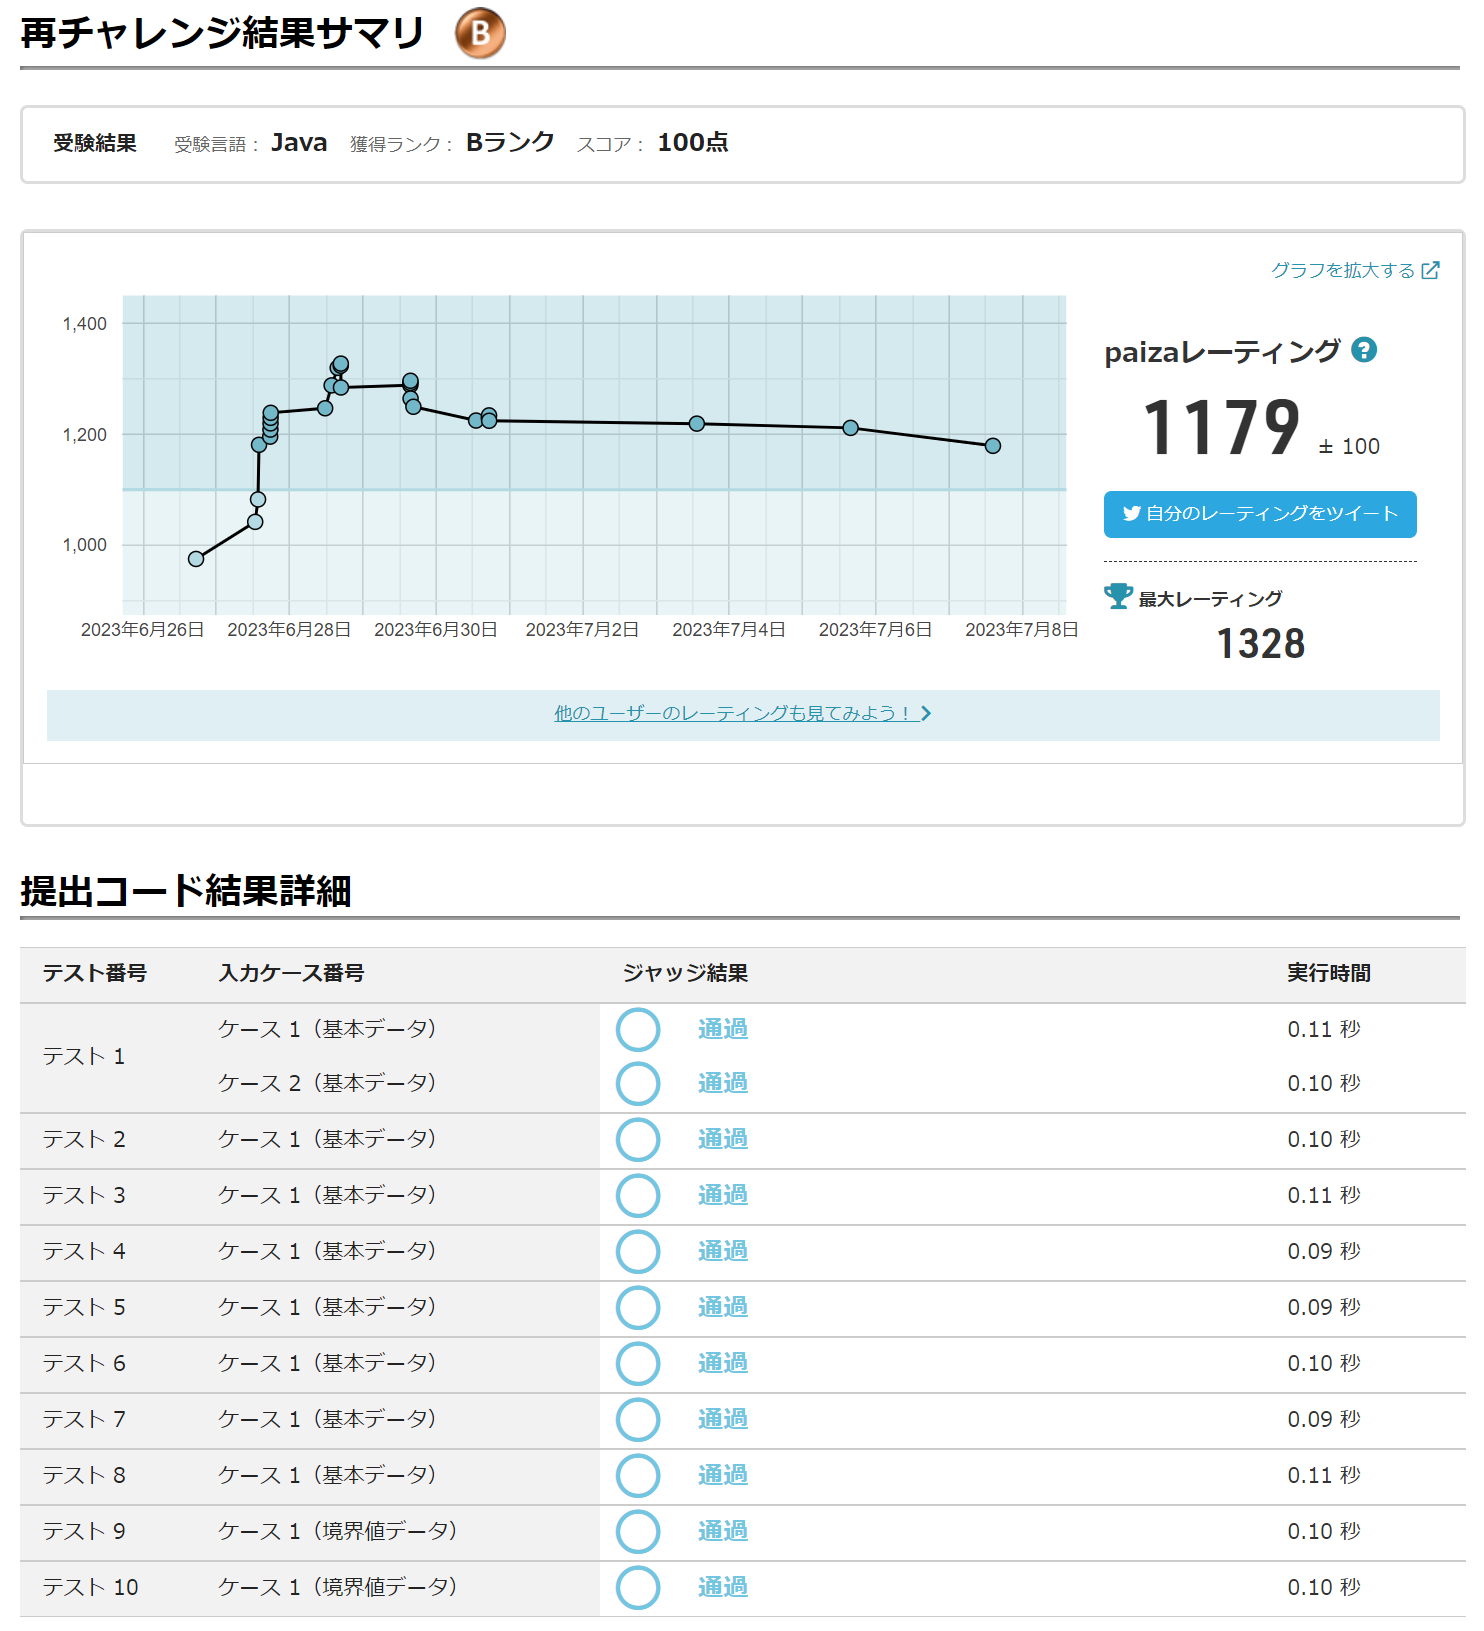Click the pass circle icon for テスト 10
The height and width of the screenshot is (1631, 1484).
pos(638,1587)
